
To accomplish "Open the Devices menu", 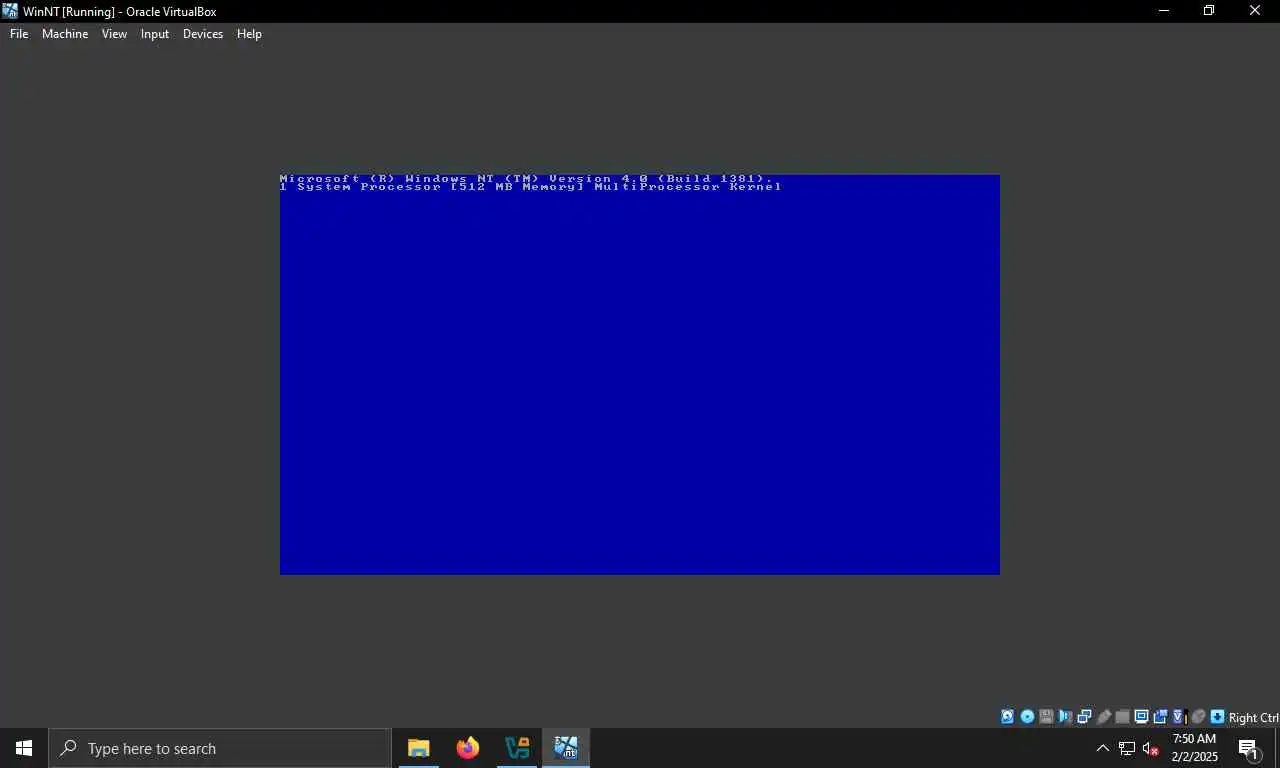I will [203, 34].
